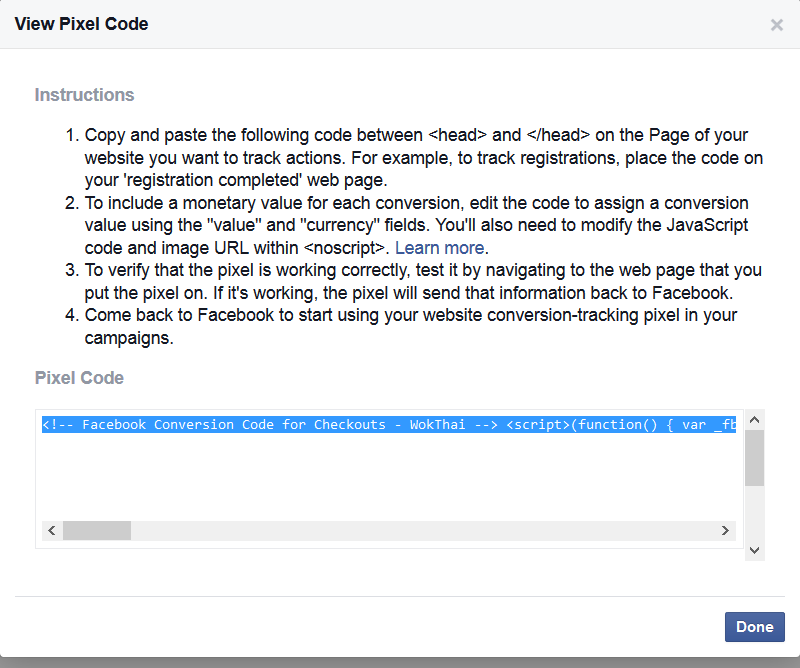Click the horizontal scrollbar's right arrow
800x668 pixels.
tap(725, 531)
